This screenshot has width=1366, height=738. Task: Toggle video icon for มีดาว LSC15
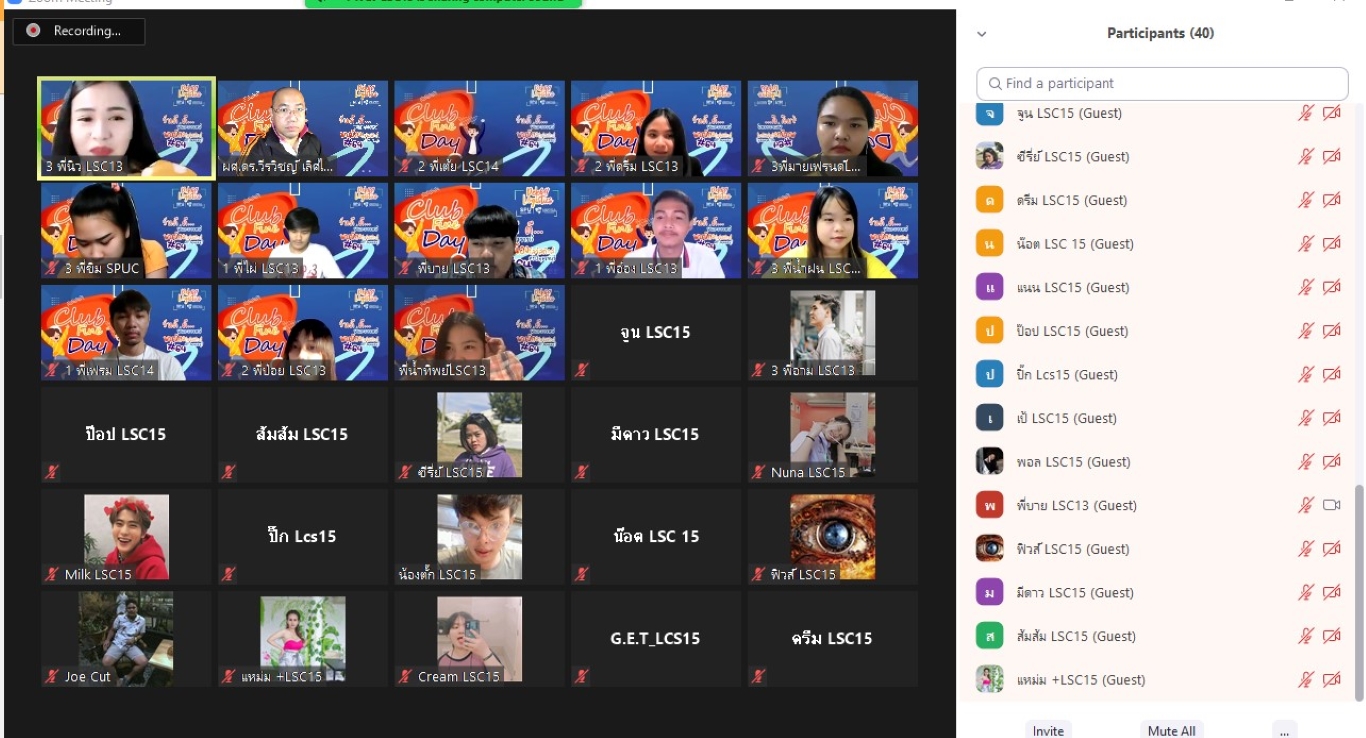coord(1331,593)
